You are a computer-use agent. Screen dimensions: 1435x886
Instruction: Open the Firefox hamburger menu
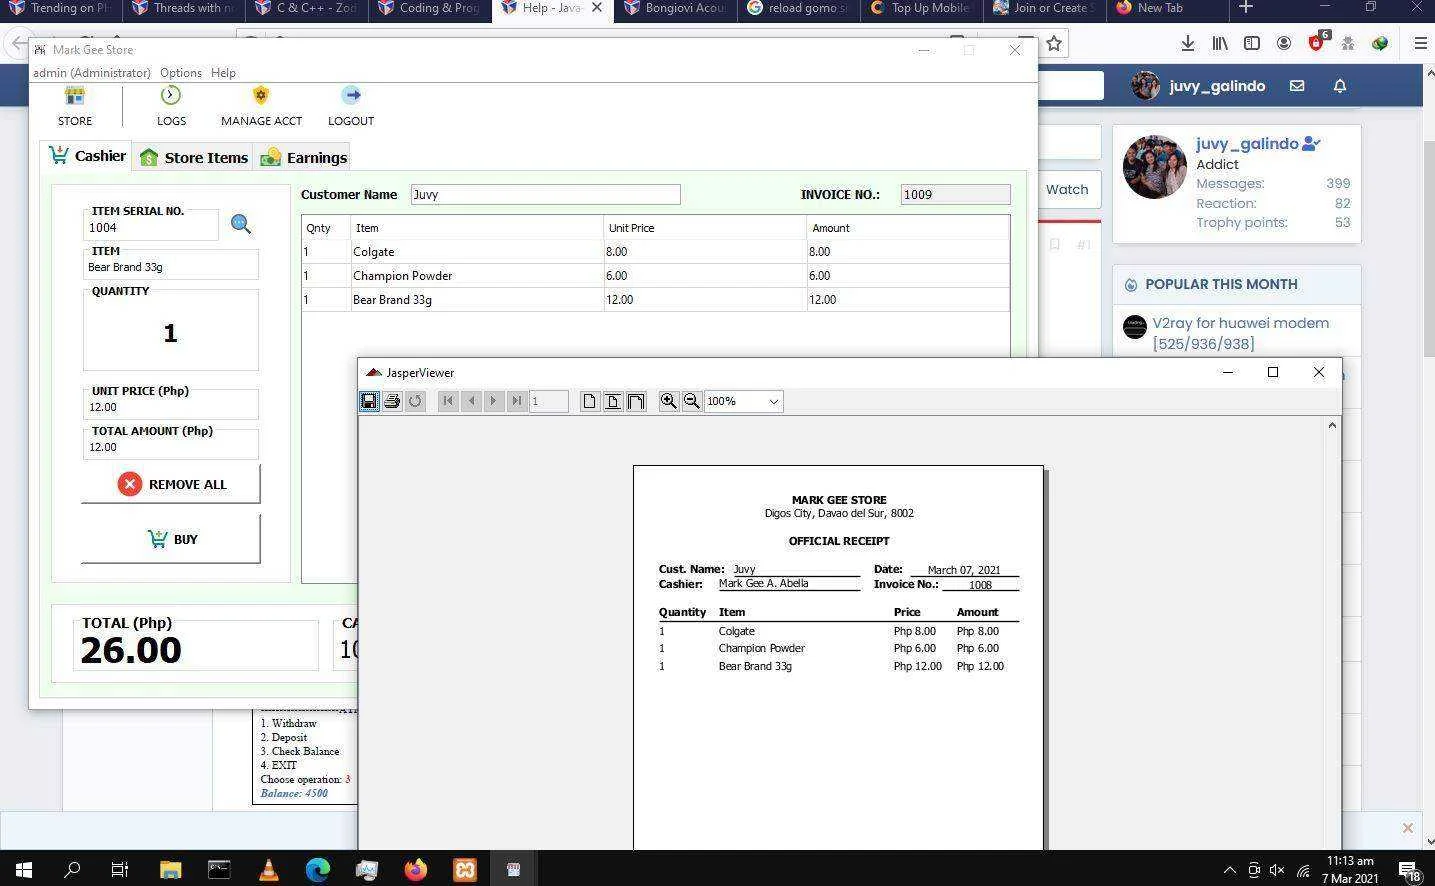pos(1420,43)
